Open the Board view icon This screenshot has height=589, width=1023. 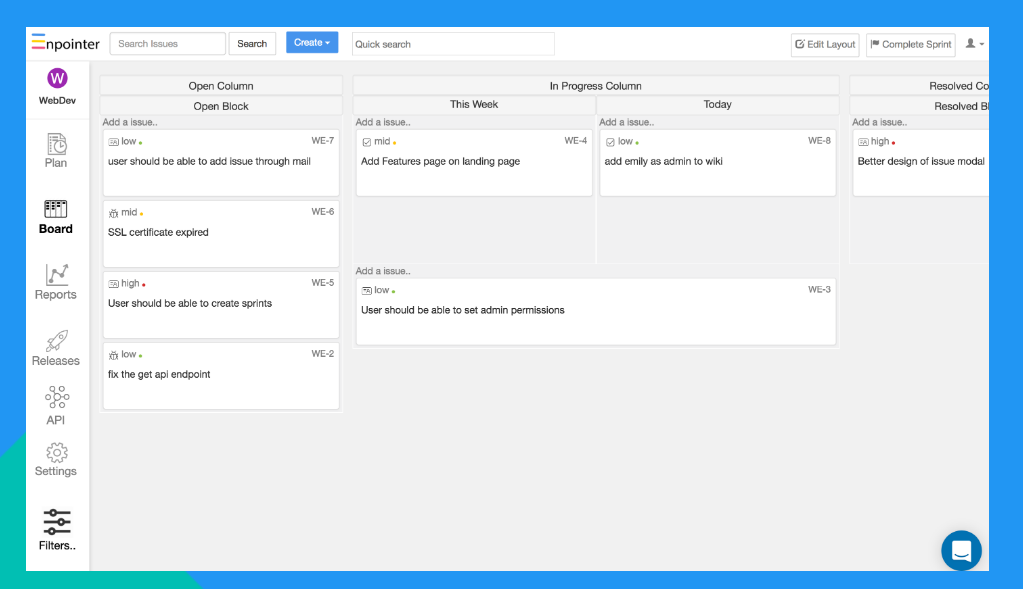coord(55,209)
